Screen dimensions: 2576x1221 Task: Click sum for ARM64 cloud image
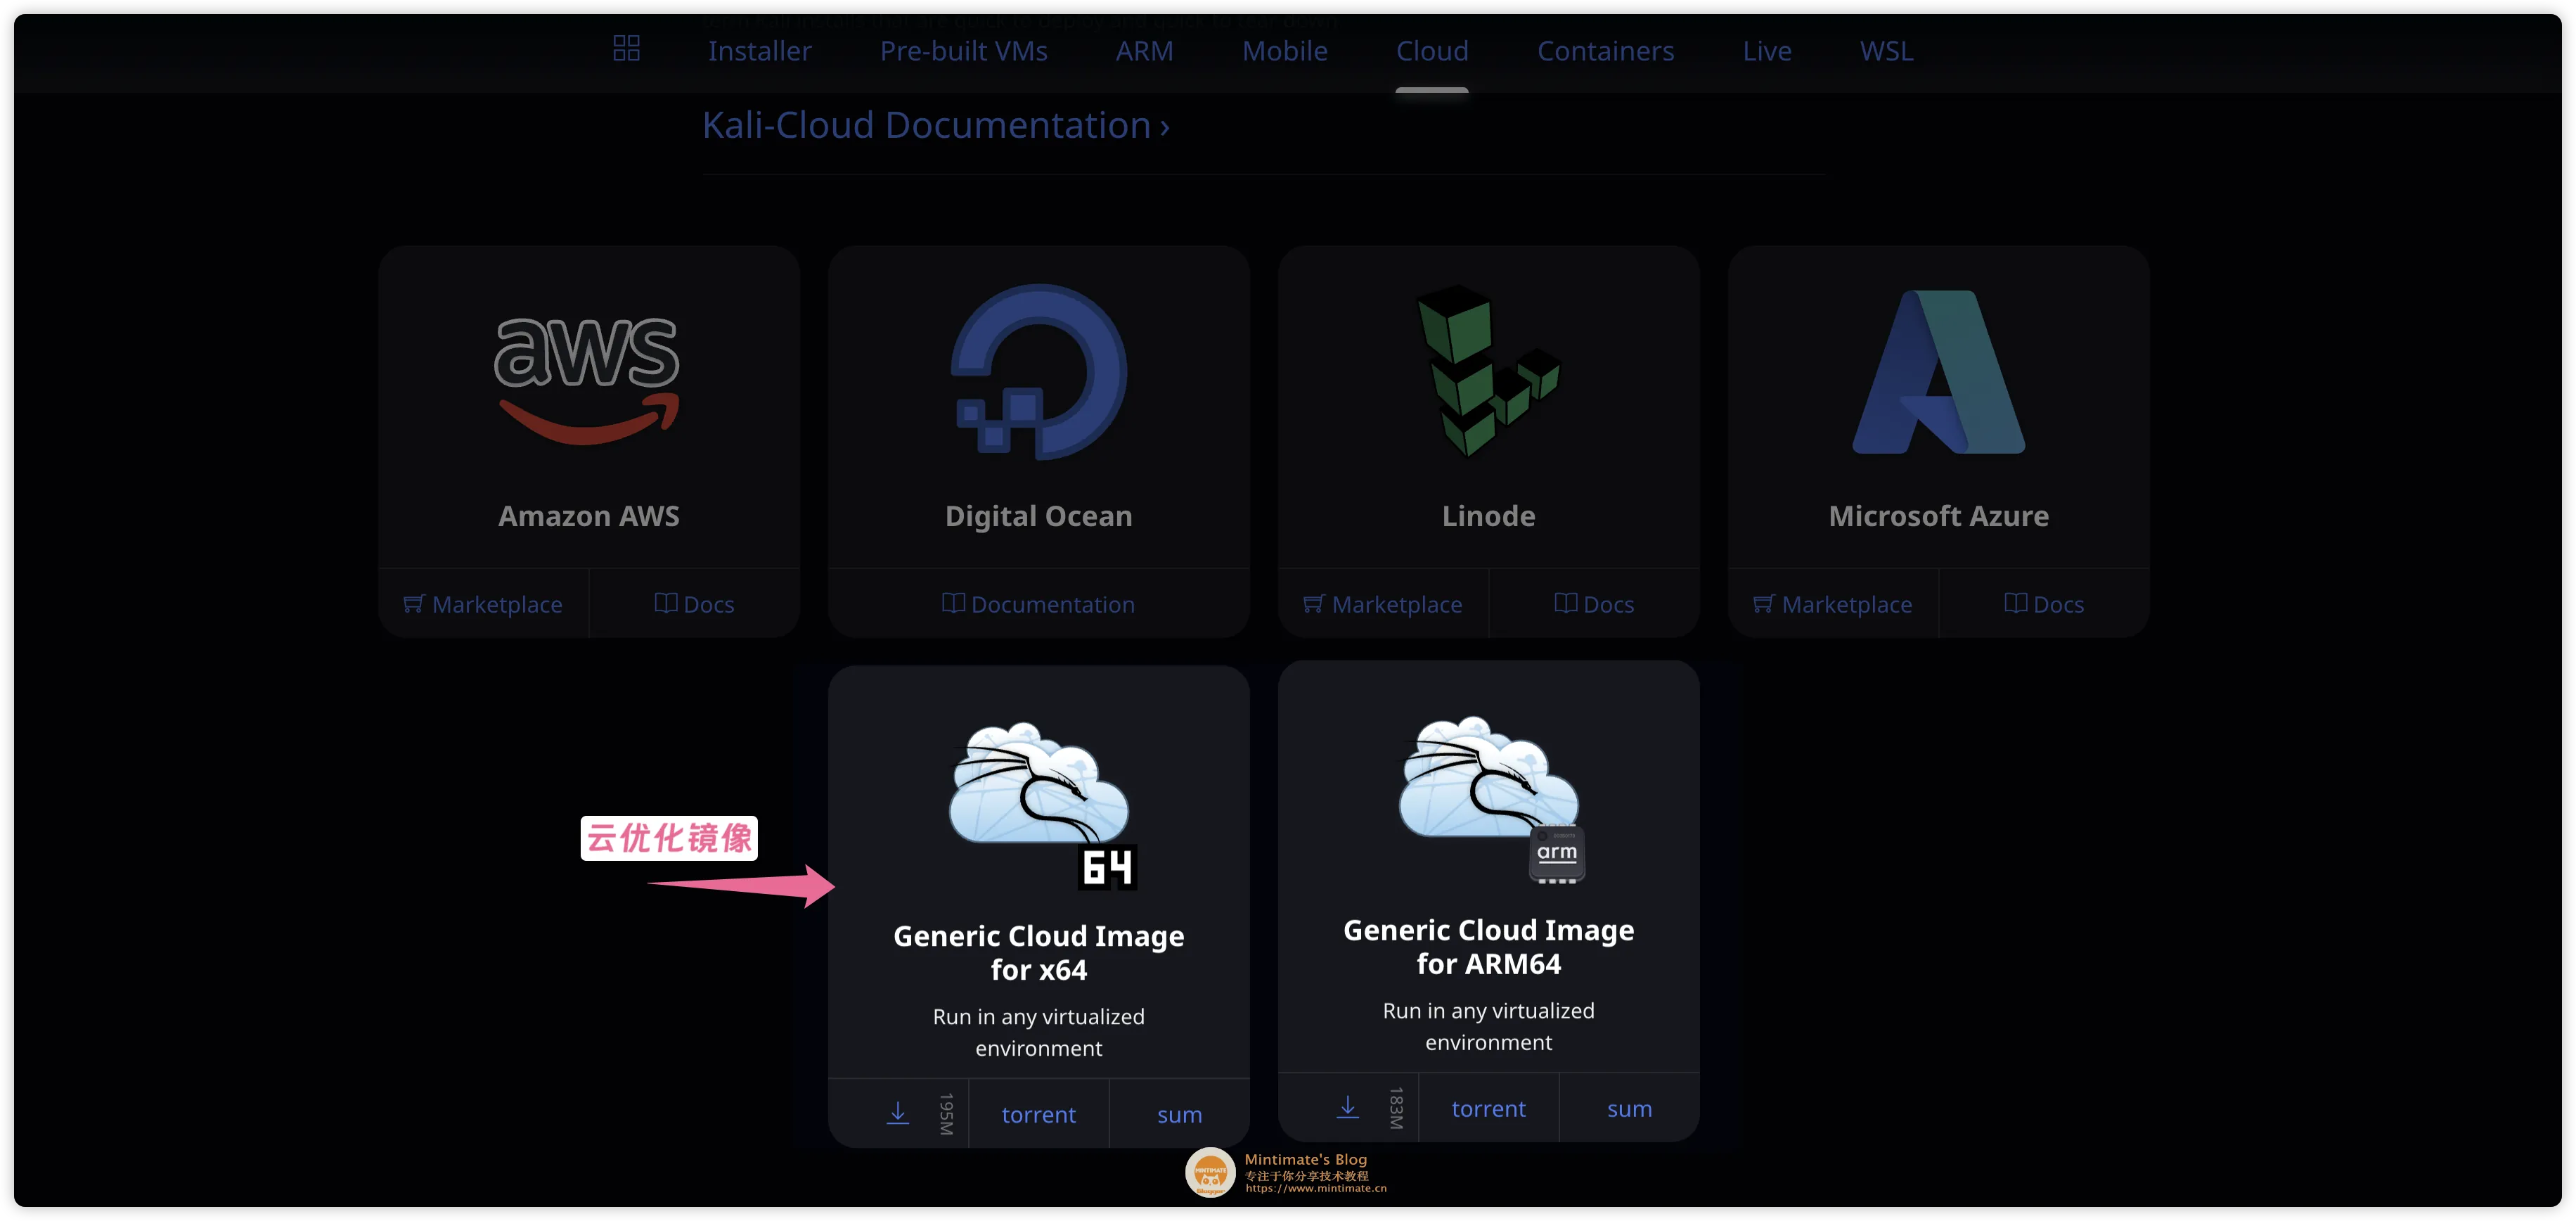point(1628,1108)
